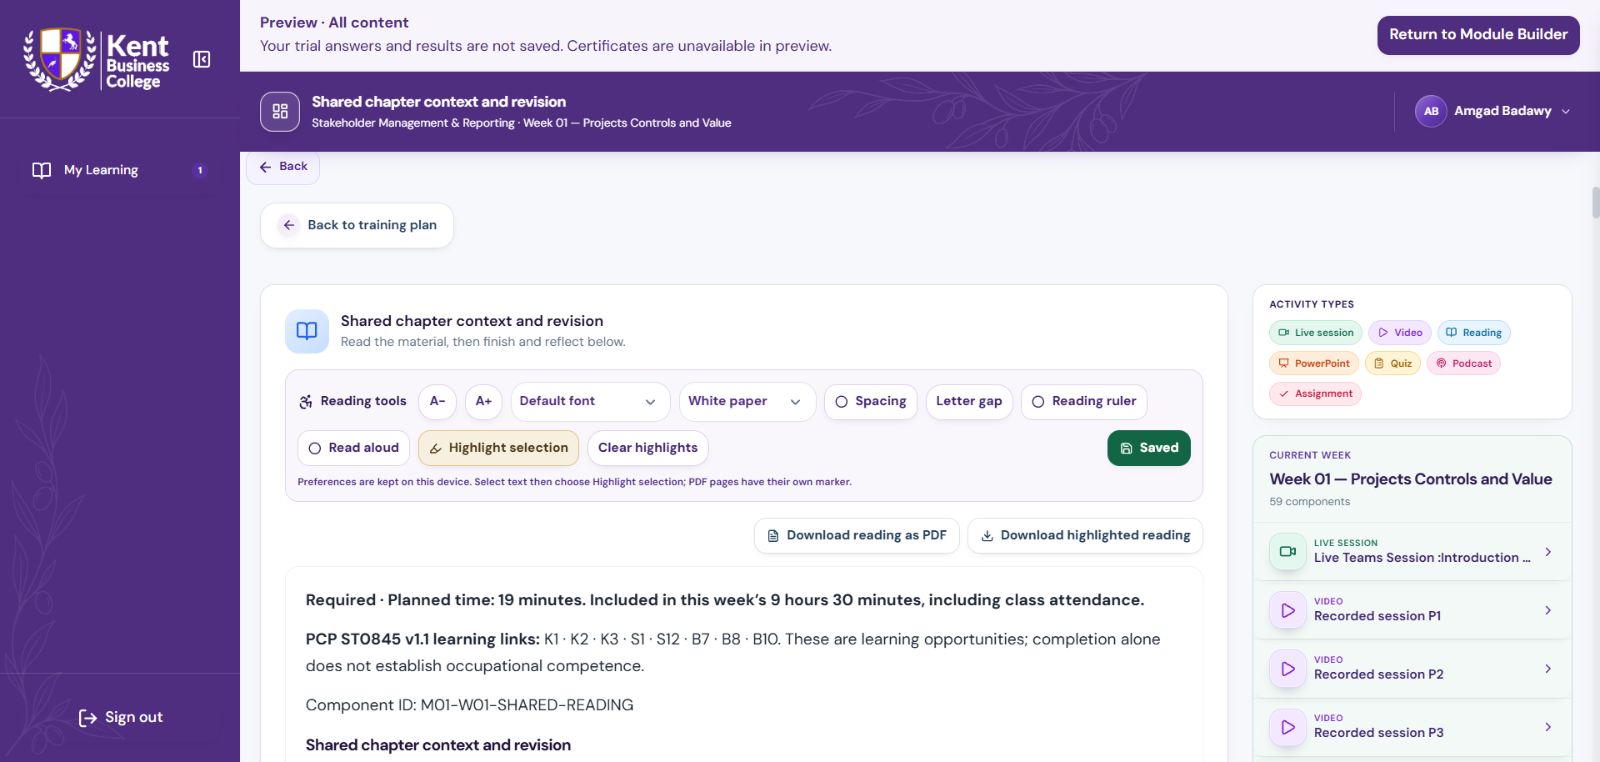Decrease font size with A- button
Screen dimensions: 1600x762
tap(437, 401)
